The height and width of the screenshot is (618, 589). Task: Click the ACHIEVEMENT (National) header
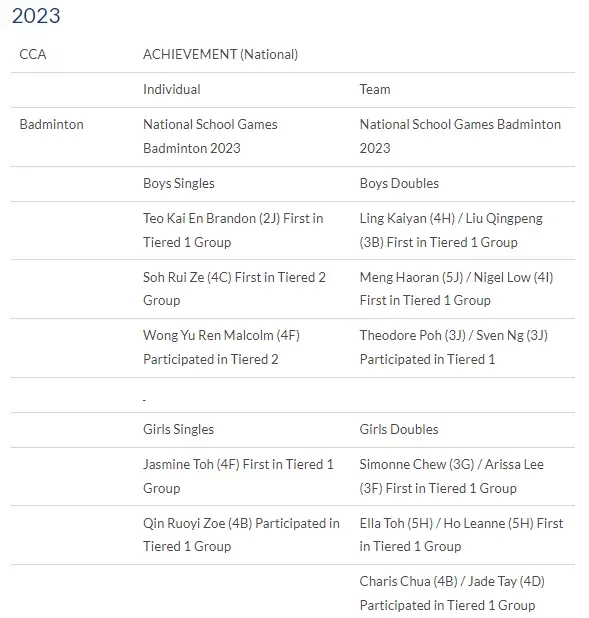point(220,54)
